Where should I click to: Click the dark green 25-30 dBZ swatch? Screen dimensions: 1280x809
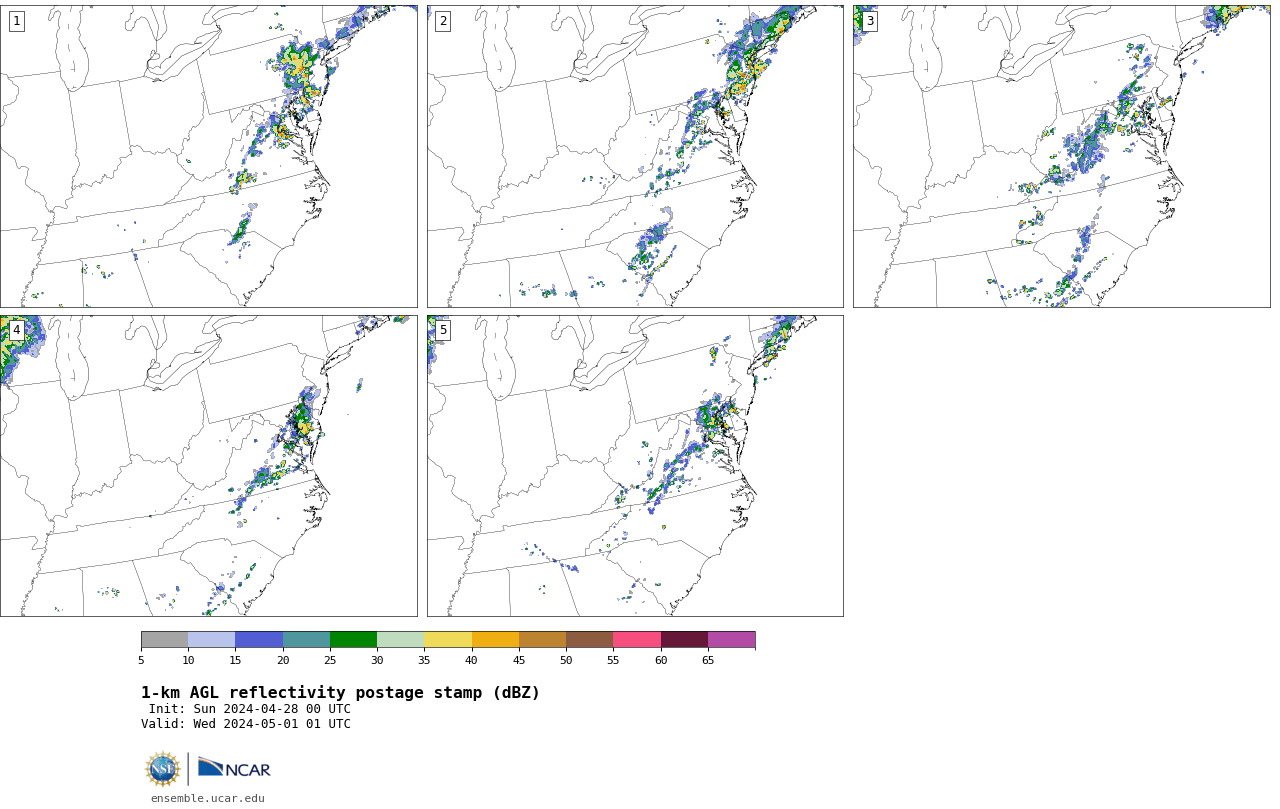click(353, 640)
